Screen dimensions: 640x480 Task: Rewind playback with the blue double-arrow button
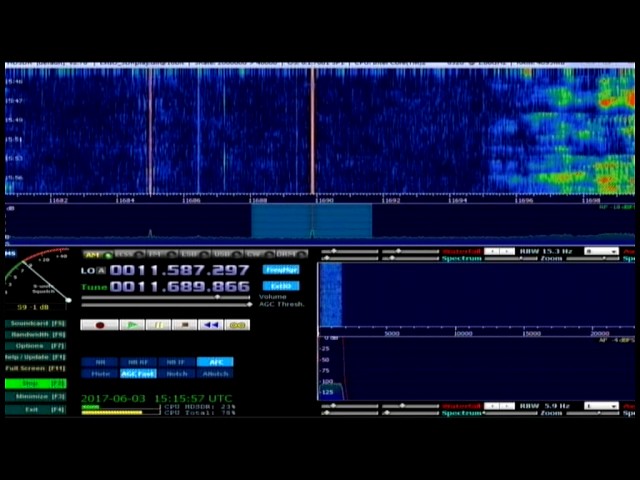[x=211, y=325]
